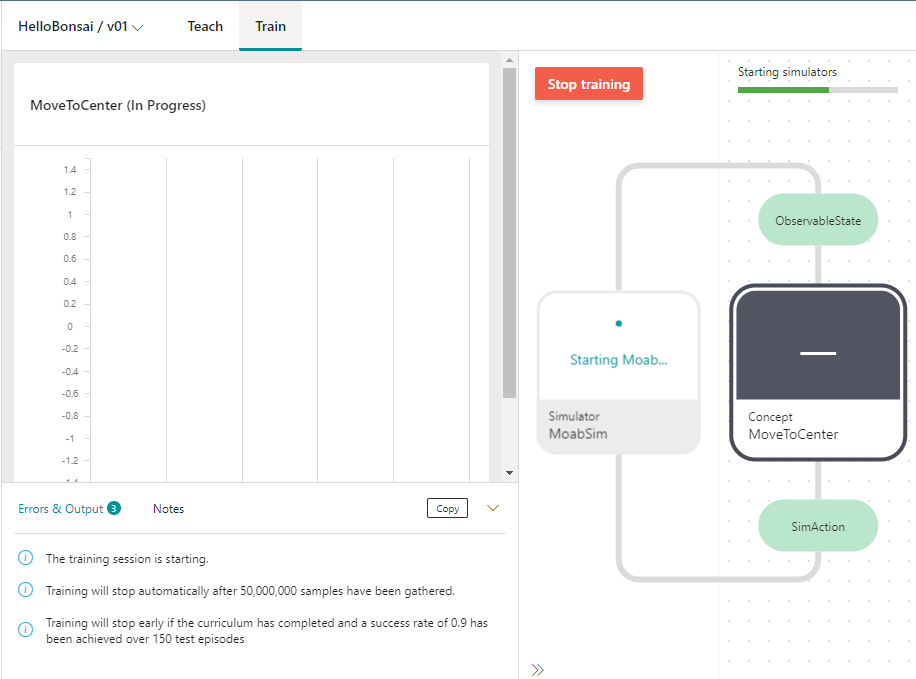Open the HelloBonsai / v01 version dropdown

click(x=81, y=27)
